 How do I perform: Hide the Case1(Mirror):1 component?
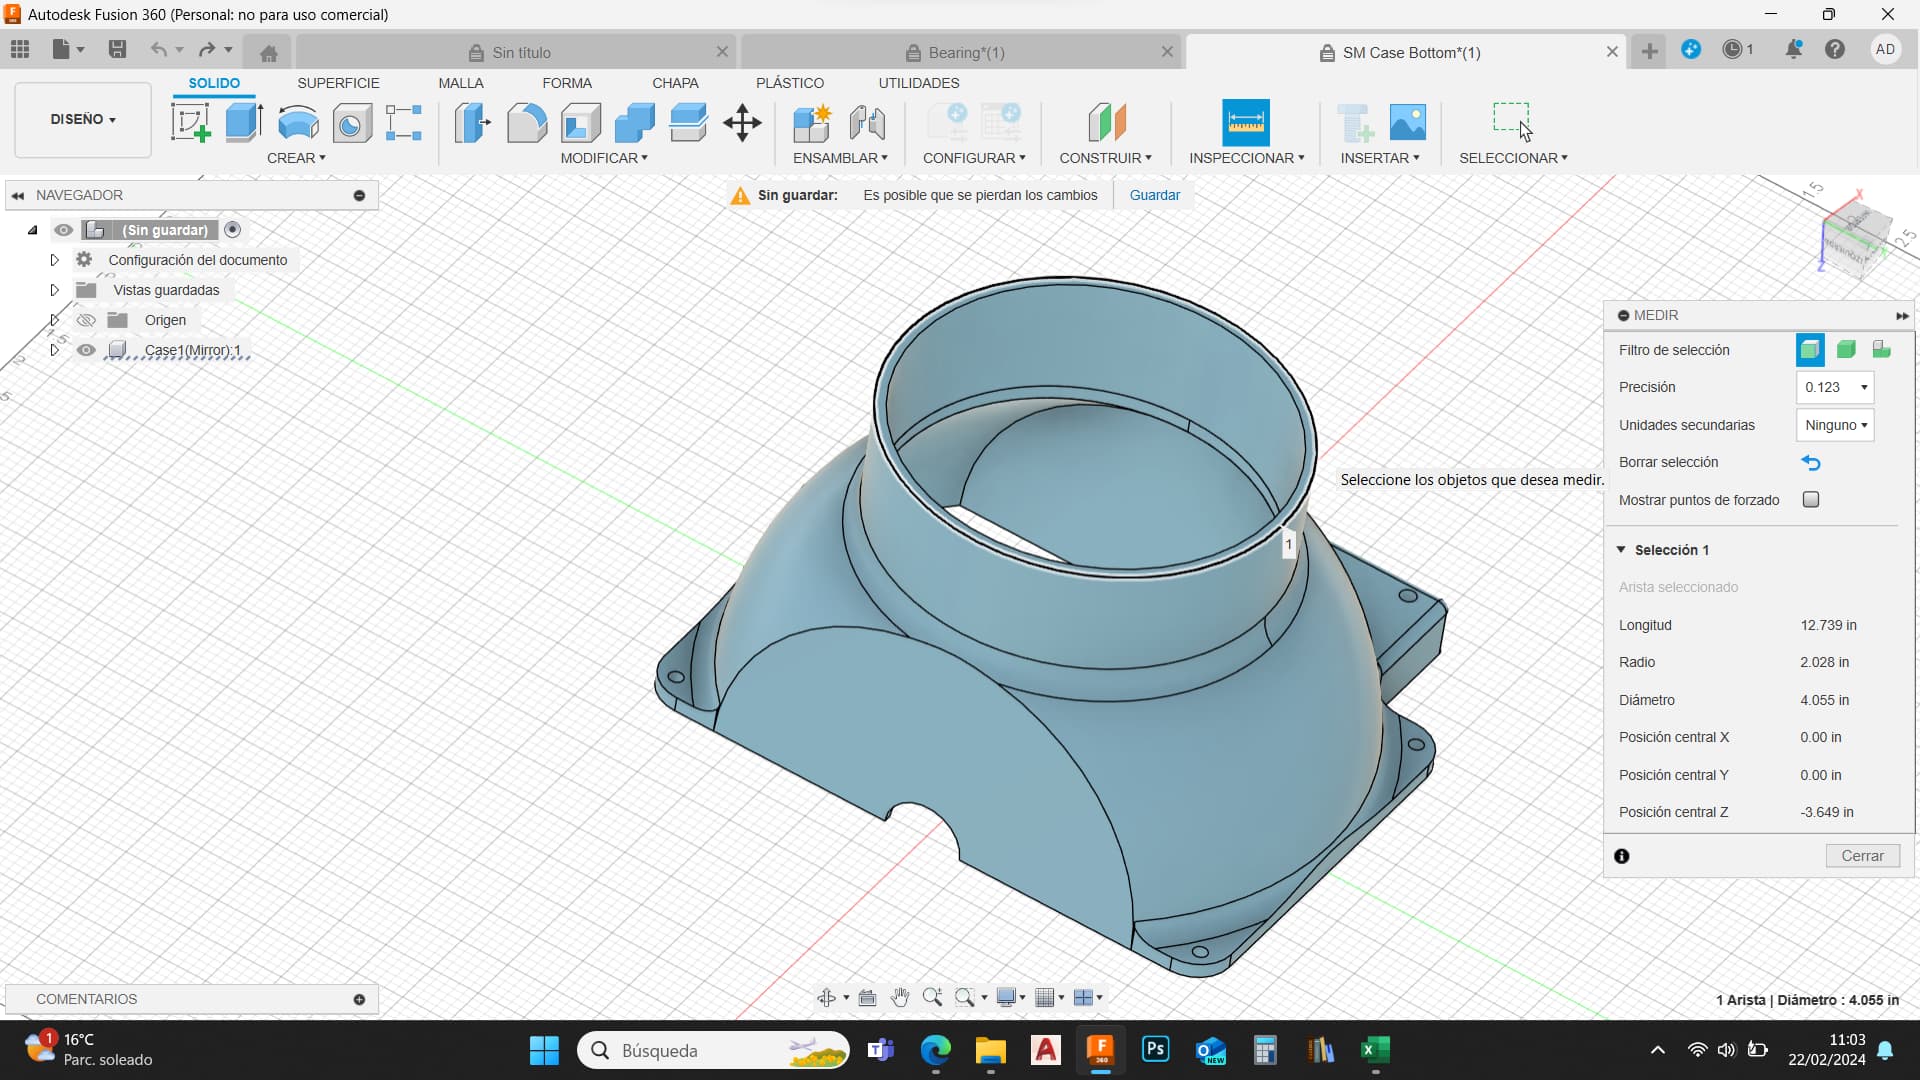pos(87,350)
